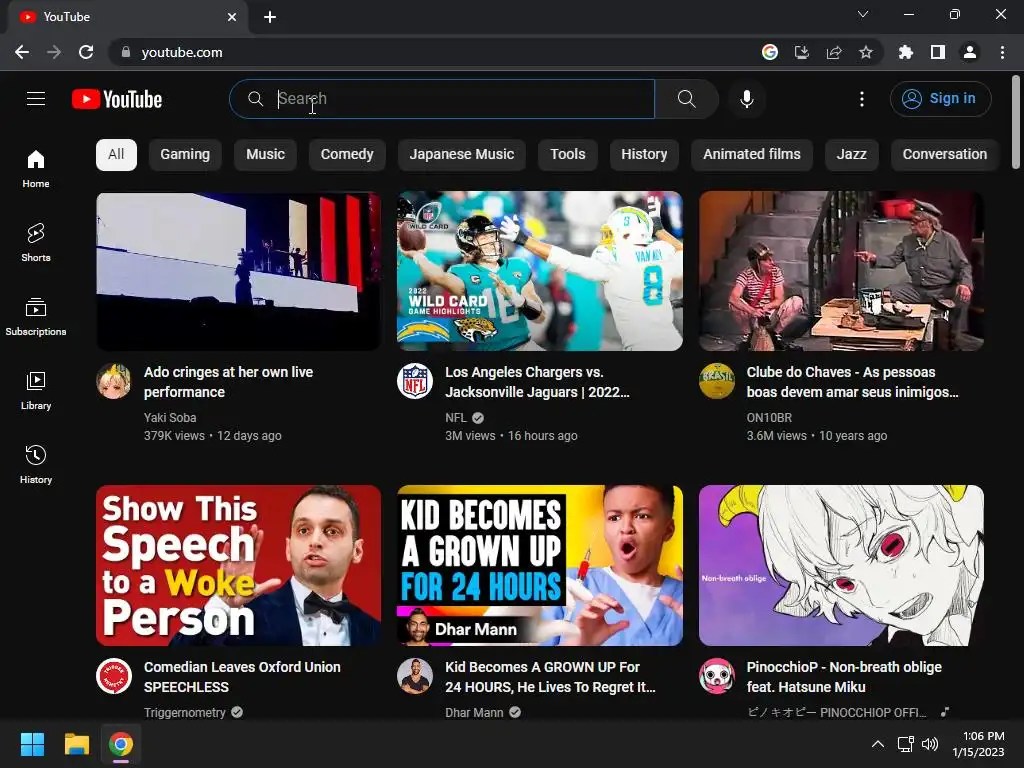Go to Home in the sidebar
Screen dimensions: 1024x768
36,168
